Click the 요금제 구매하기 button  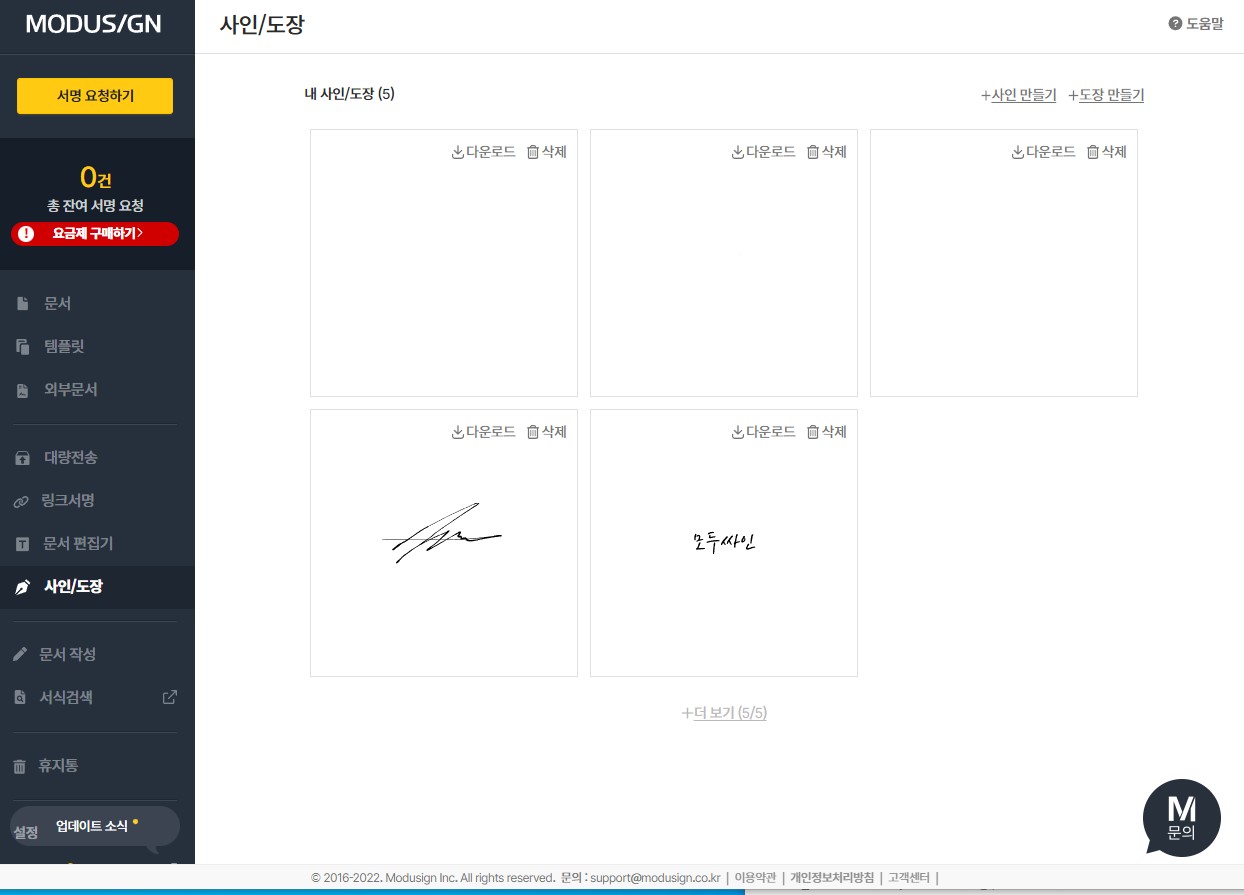pyautogui.click(x=94, y=234)
